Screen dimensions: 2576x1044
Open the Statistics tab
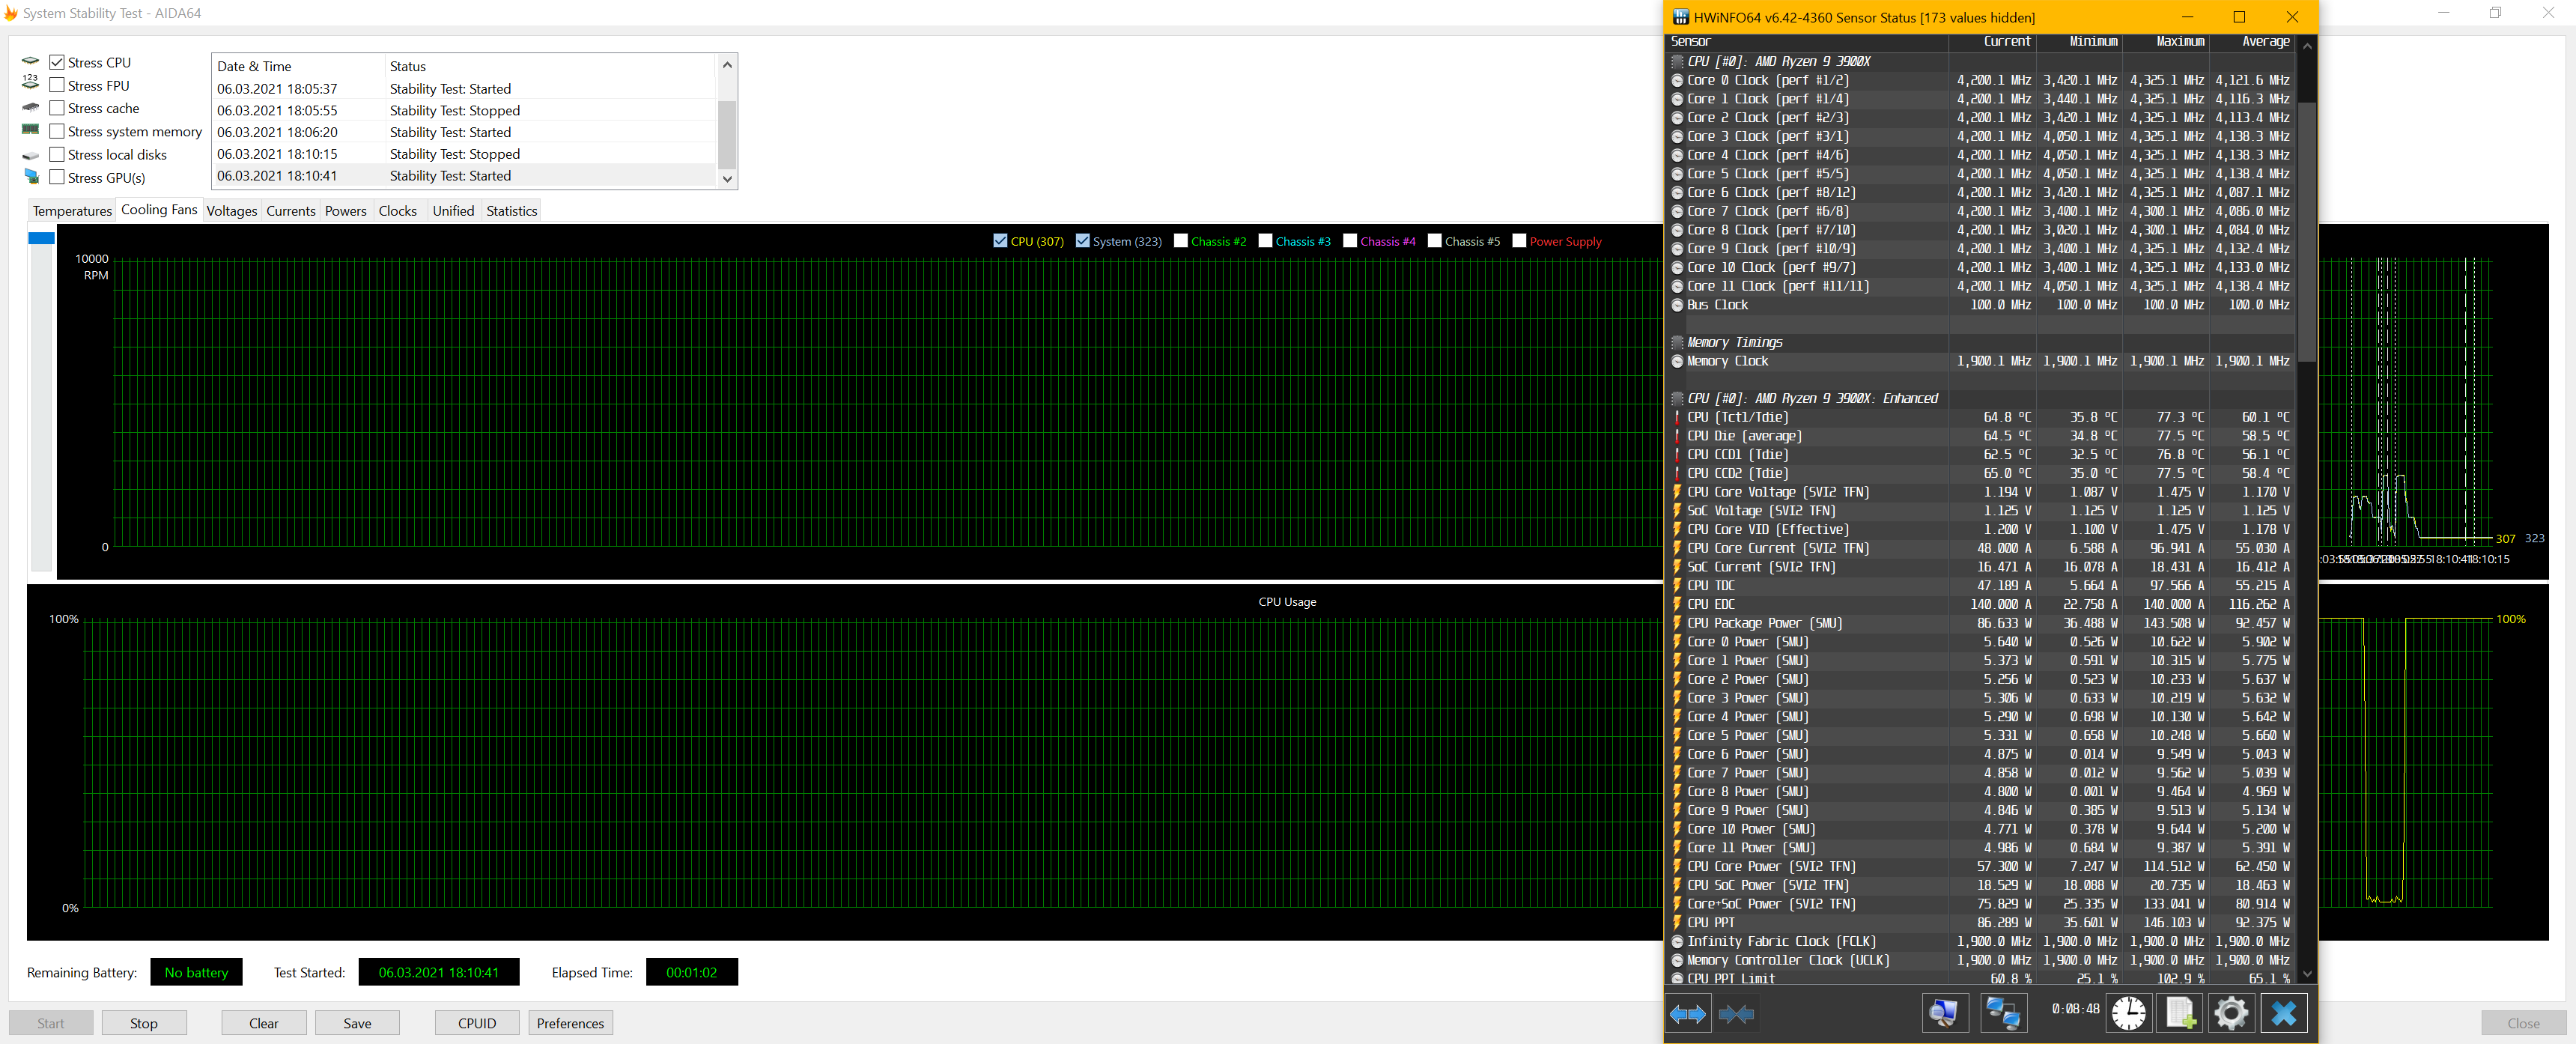[x=511, y=211]
